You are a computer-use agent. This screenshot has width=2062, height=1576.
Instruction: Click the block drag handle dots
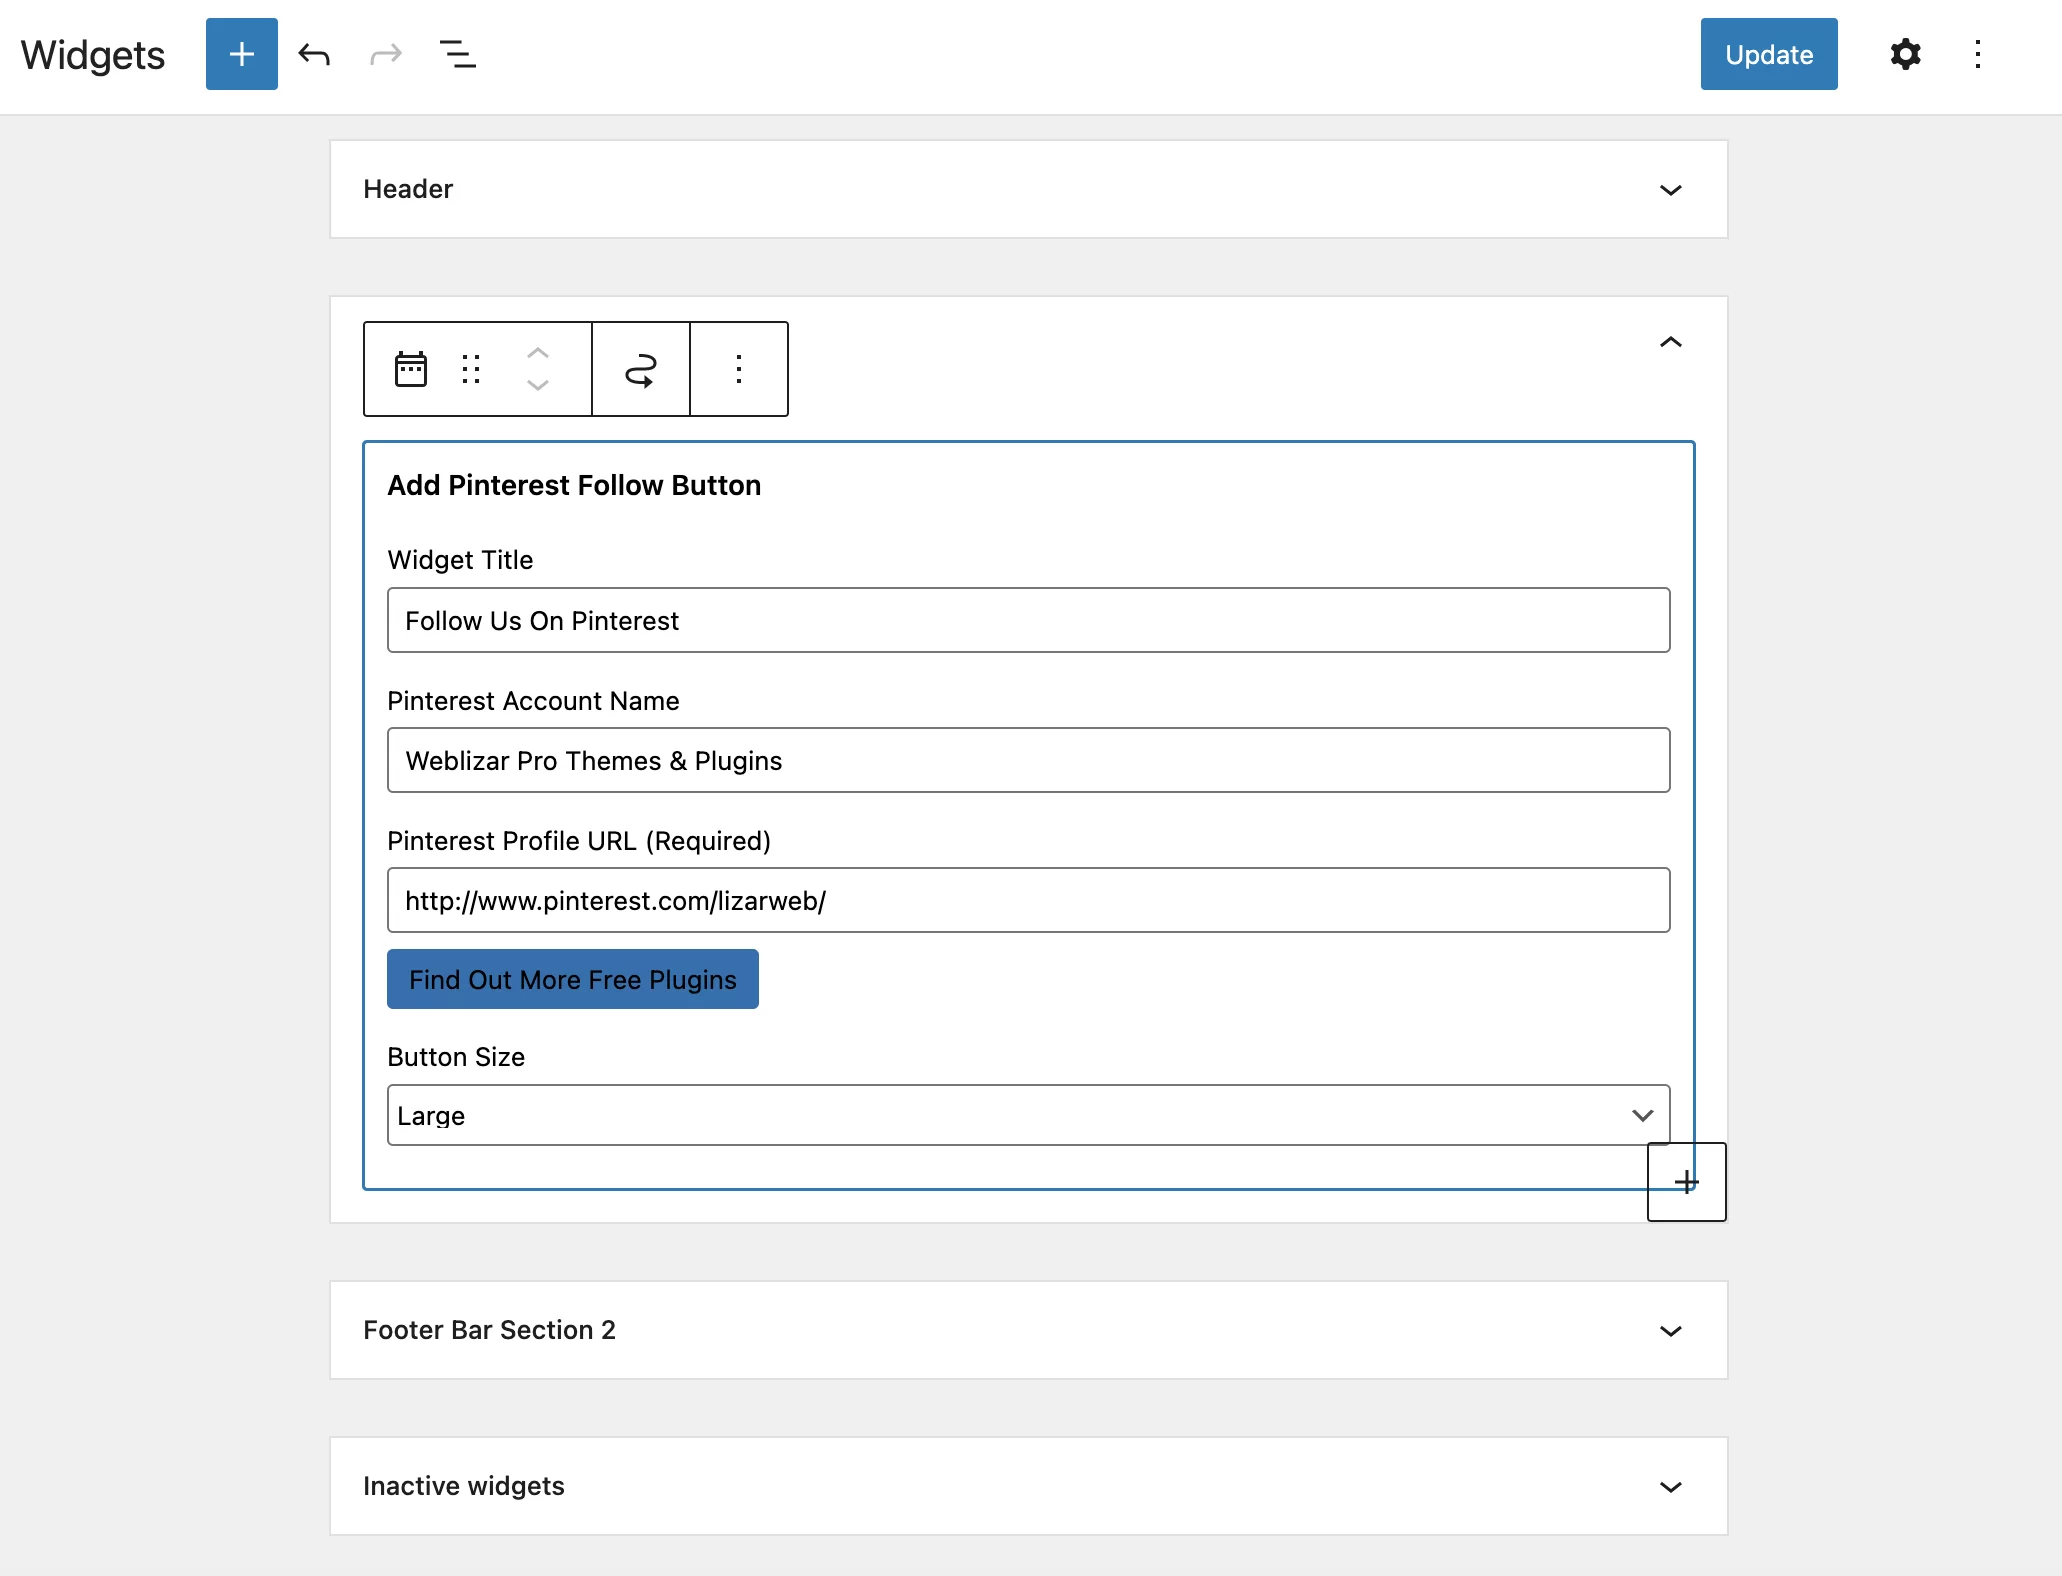(471, 369)
